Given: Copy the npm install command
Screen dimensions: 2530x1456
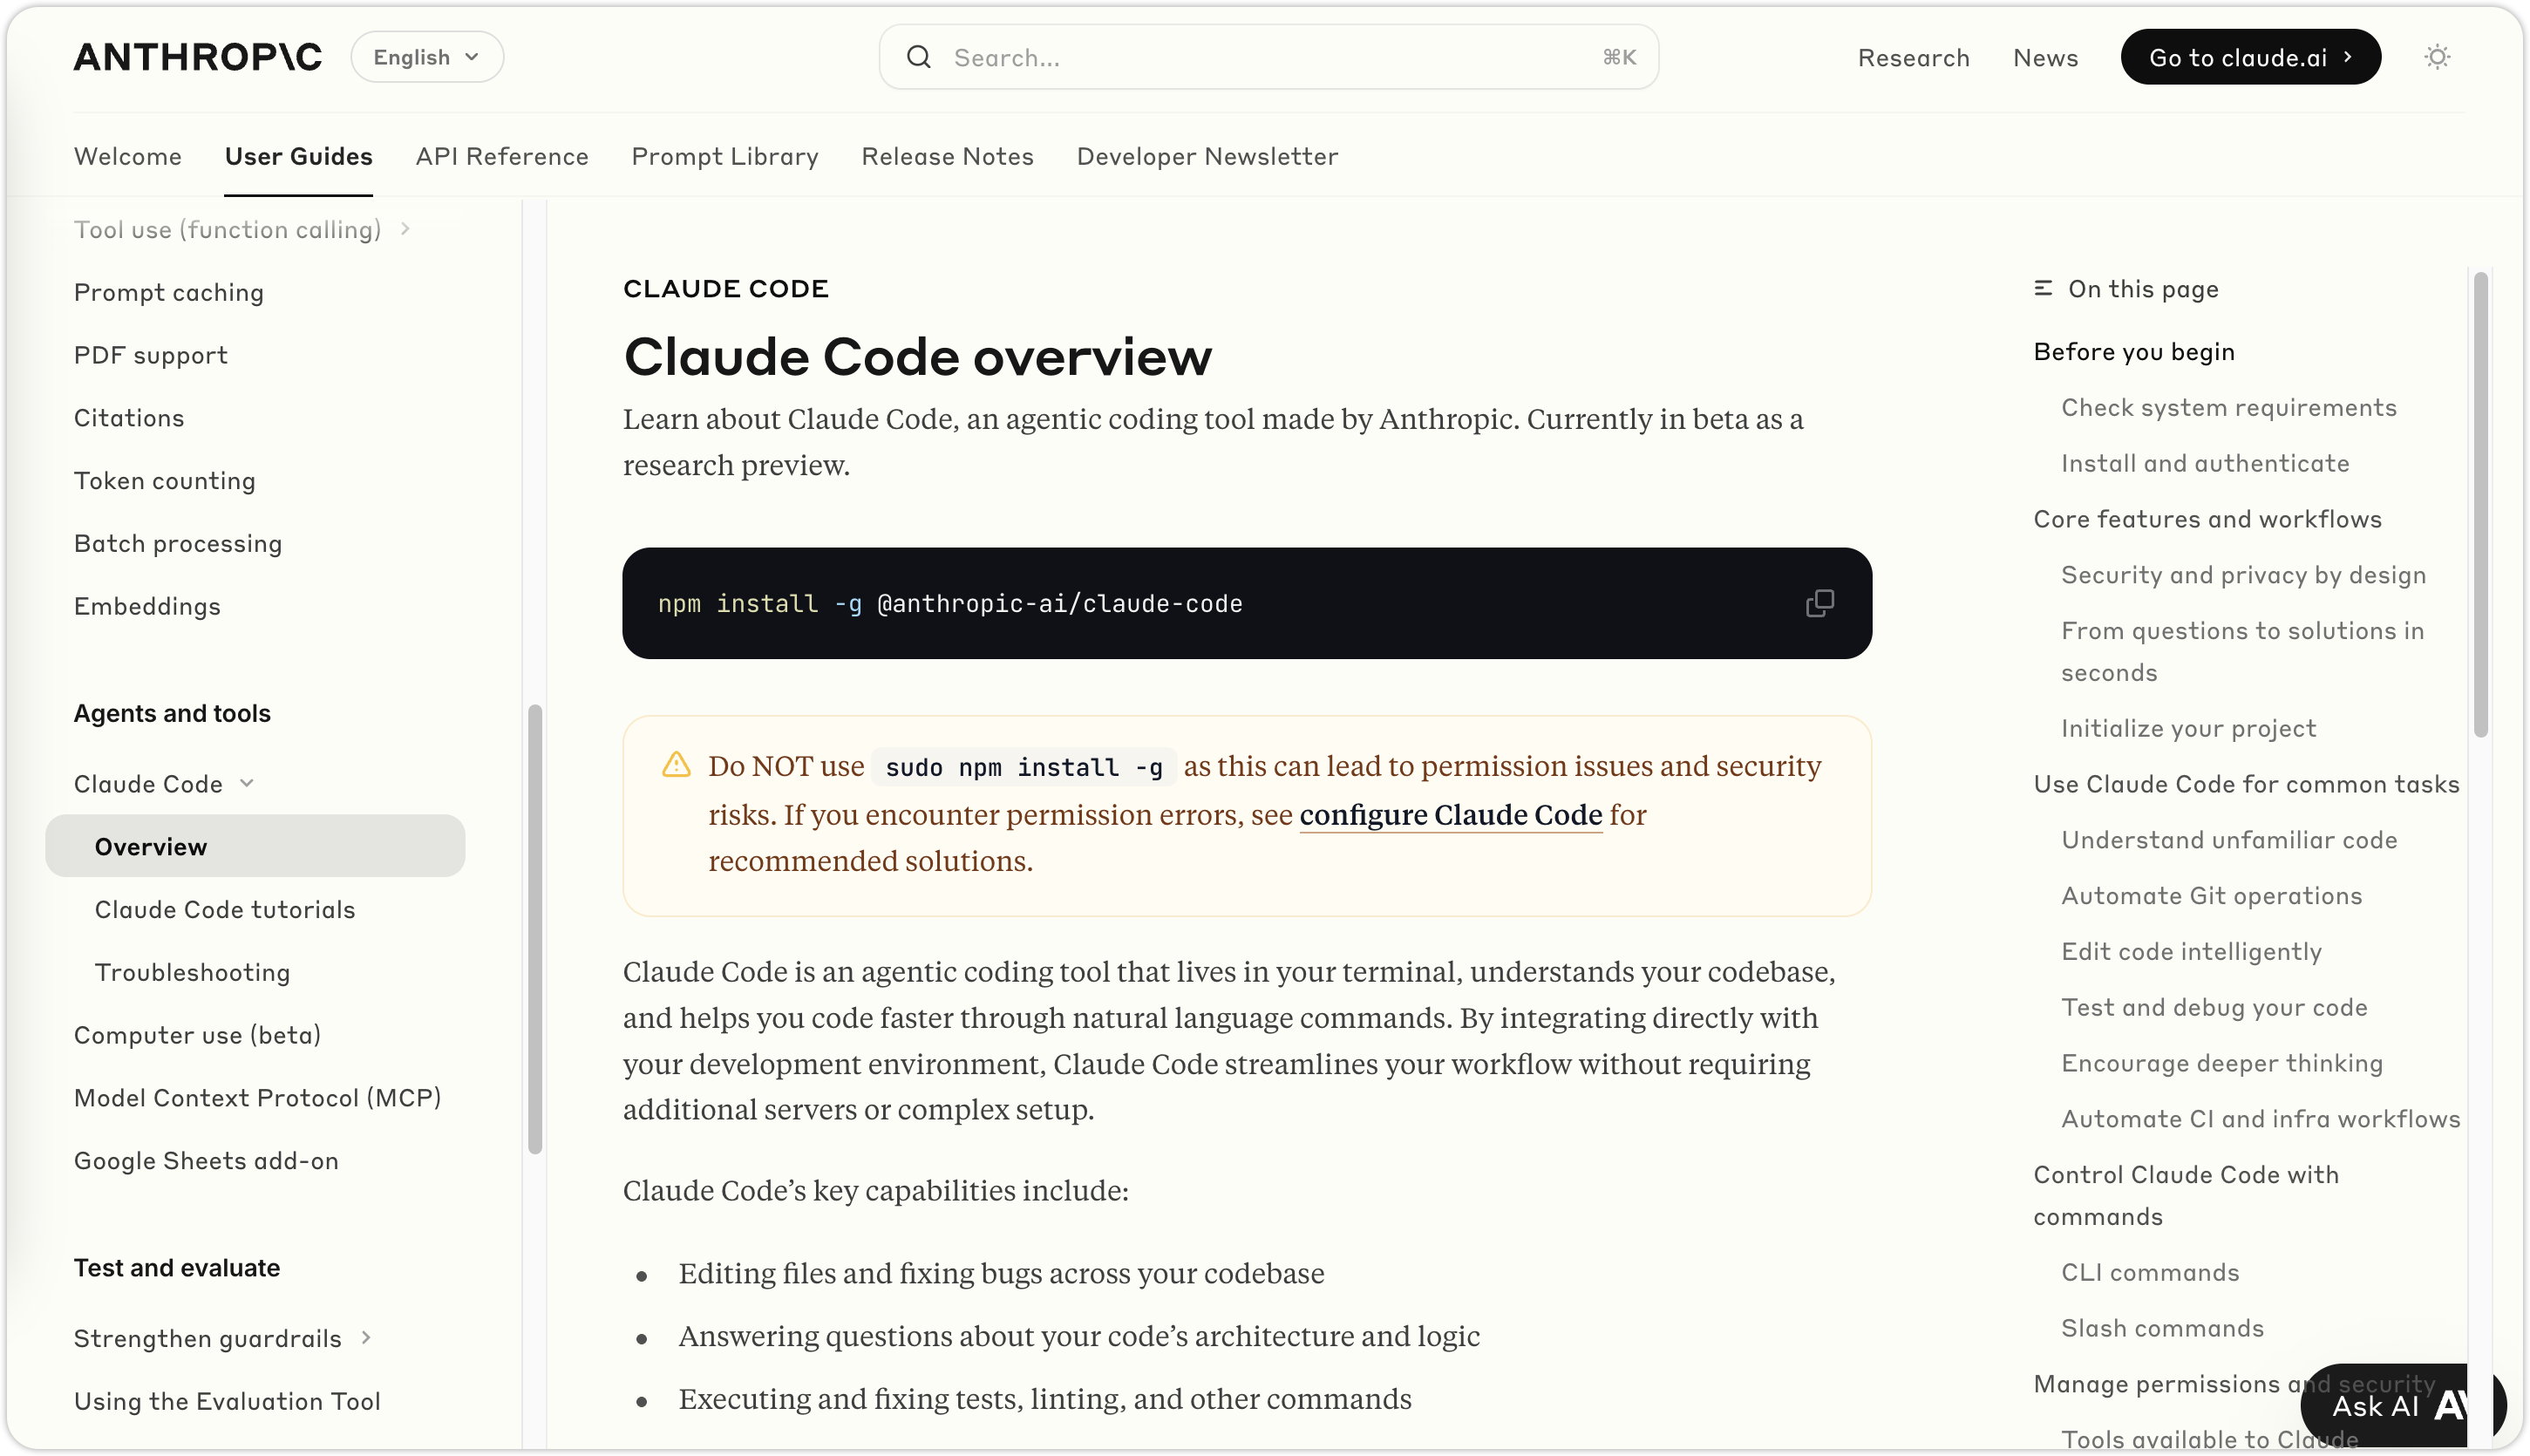Looking at the screenshot, I should (x=1819, y=603).
